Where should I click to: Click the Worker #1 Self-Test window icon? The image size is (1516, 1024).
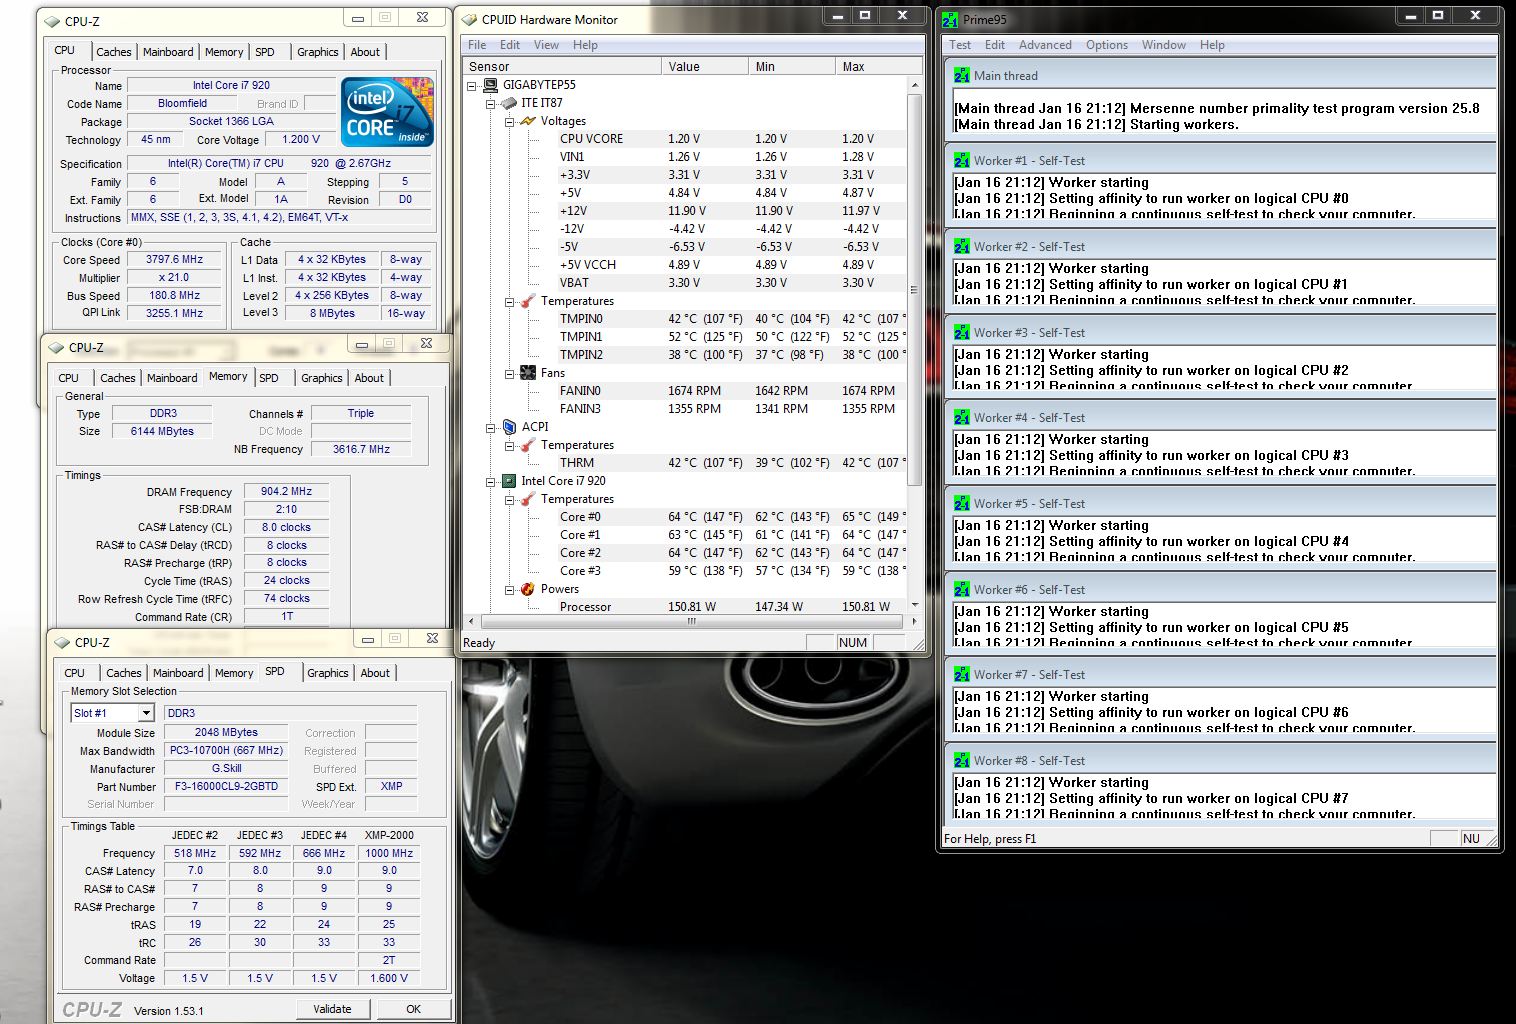(x=962, y=160)
